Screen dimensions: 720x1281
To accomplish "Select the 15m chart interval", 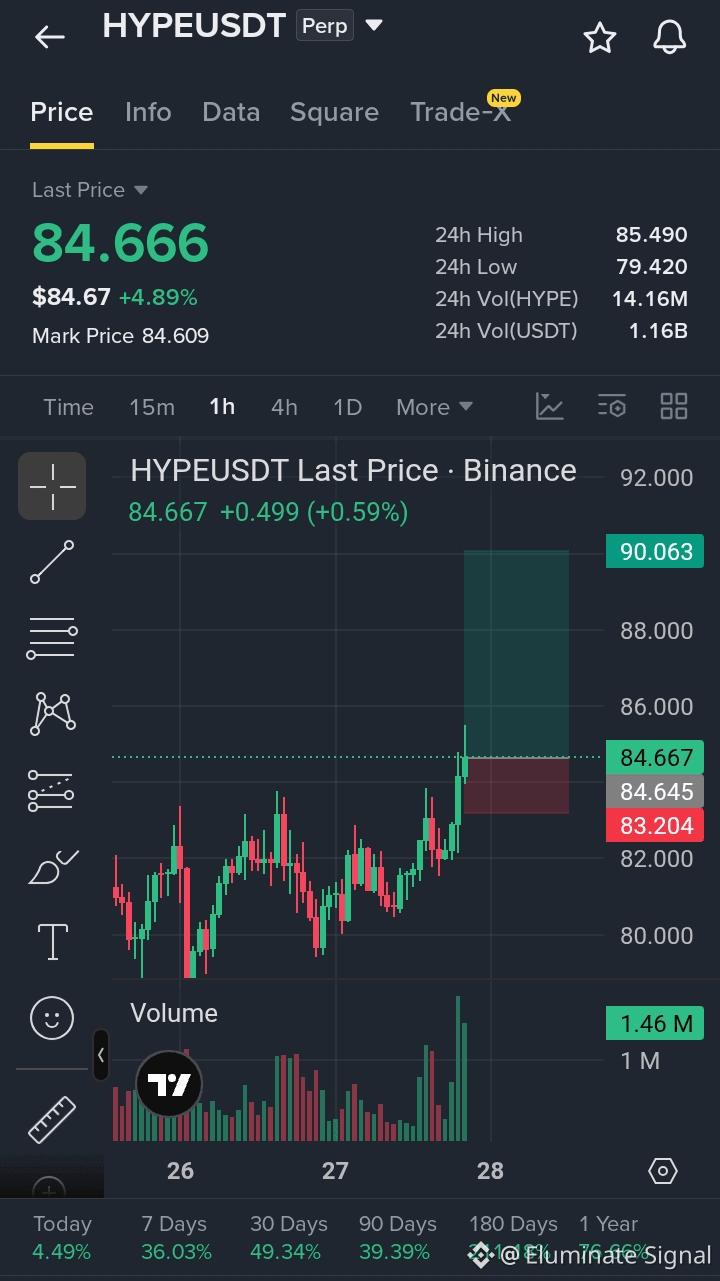I will tap(152, 407).
